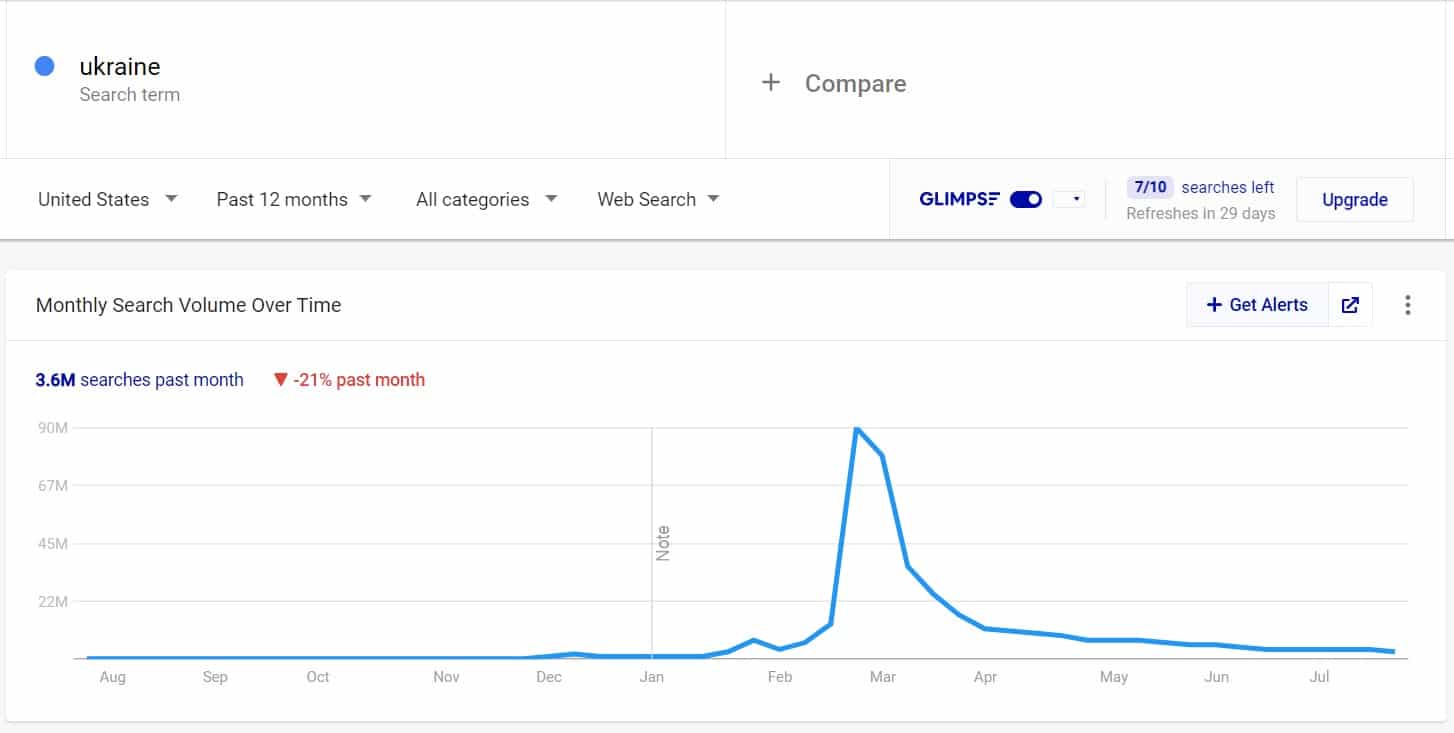Open the Web Search type dropdown
This screenshot has height=733, width=1454.
[x=658, y=199]
